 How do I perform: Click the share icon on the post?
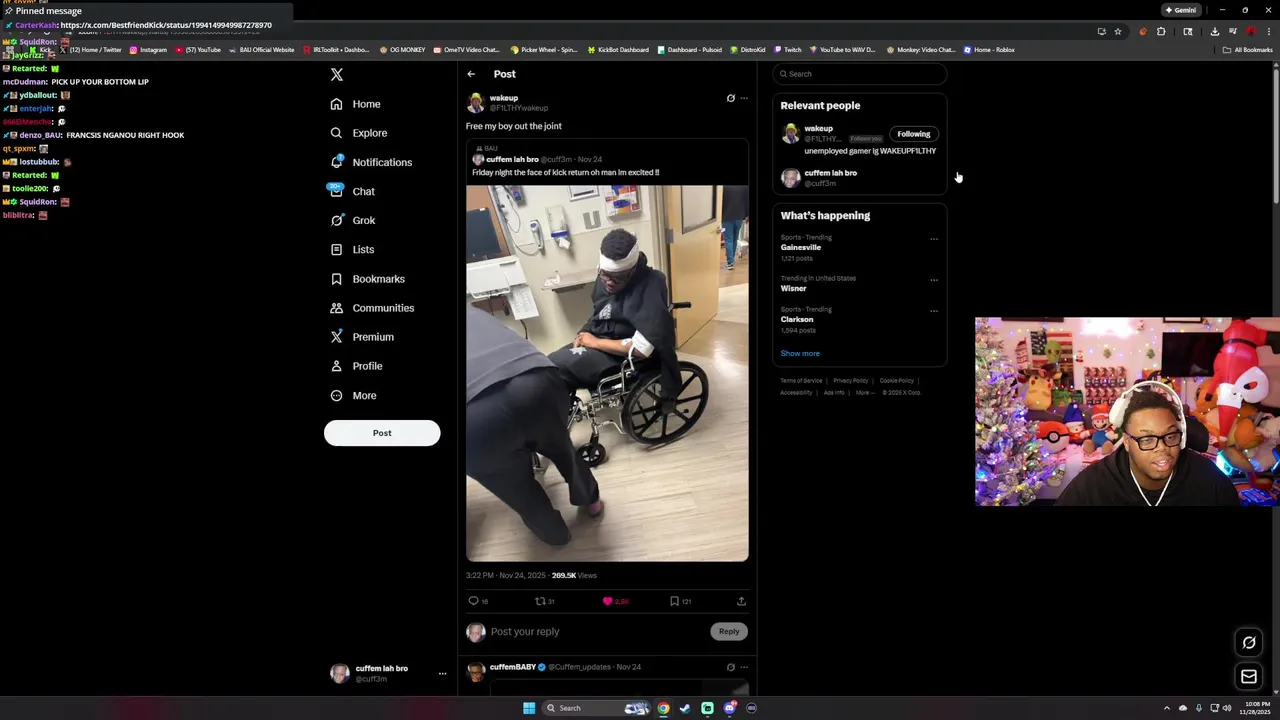[741, 601]
